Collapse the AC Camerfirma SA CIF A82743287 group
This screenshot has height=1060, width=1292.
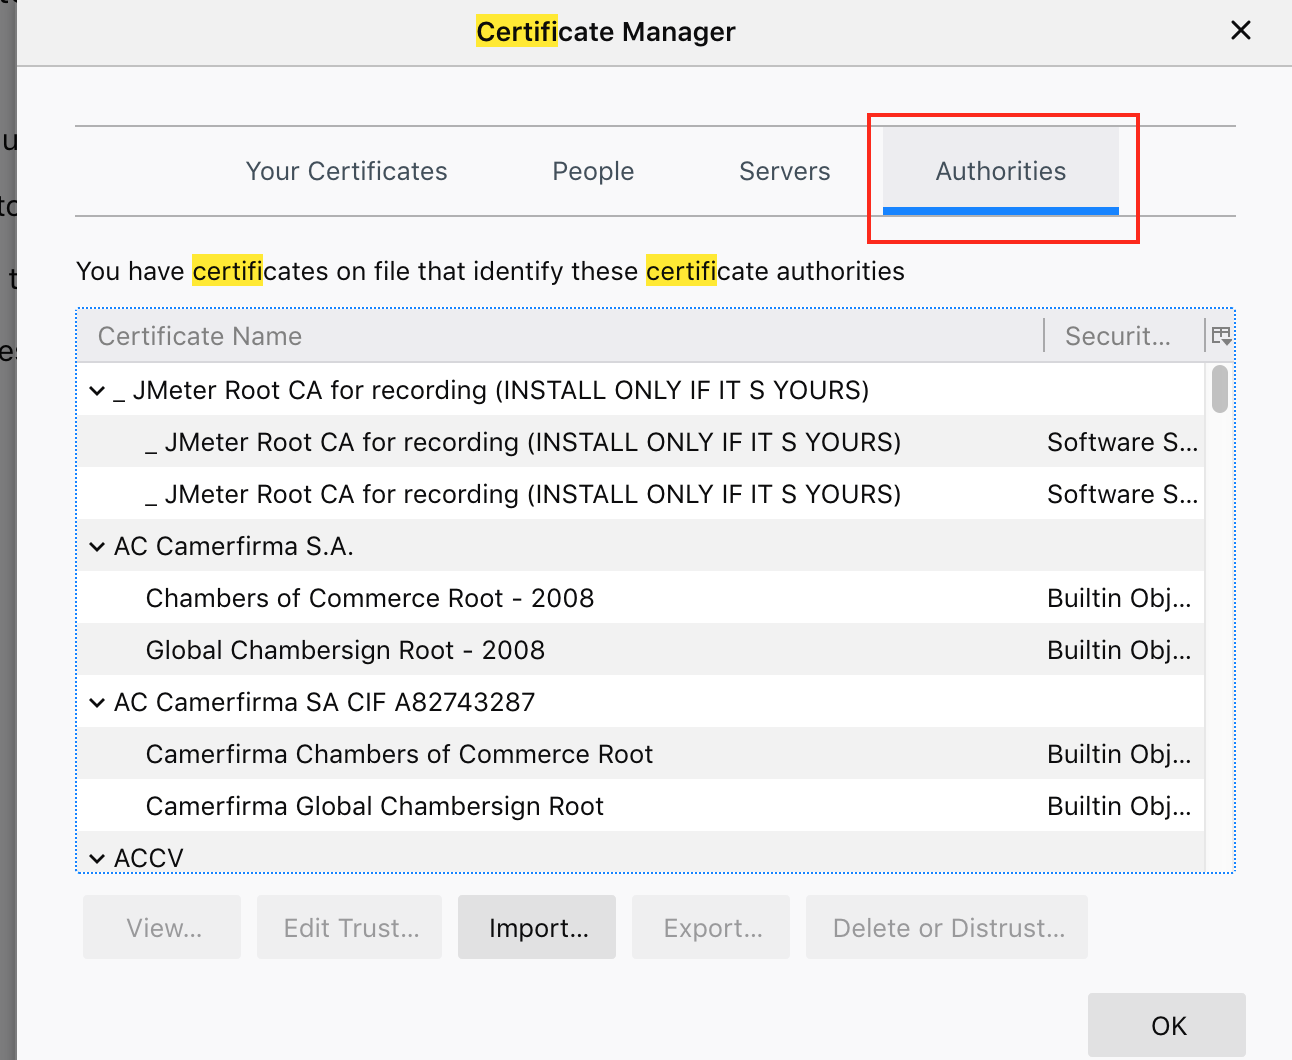click(x=97, y=702)
